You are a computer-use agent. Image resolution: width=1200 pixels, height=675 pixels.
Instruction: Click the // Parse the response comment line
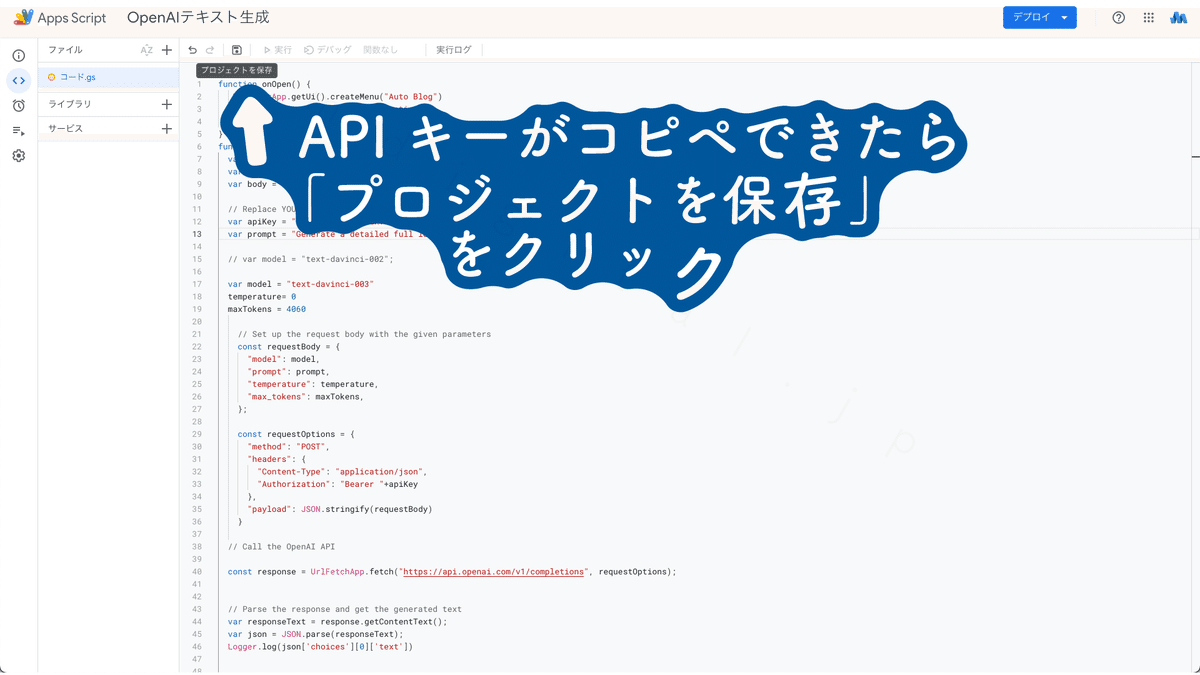[x=344, y=609]
